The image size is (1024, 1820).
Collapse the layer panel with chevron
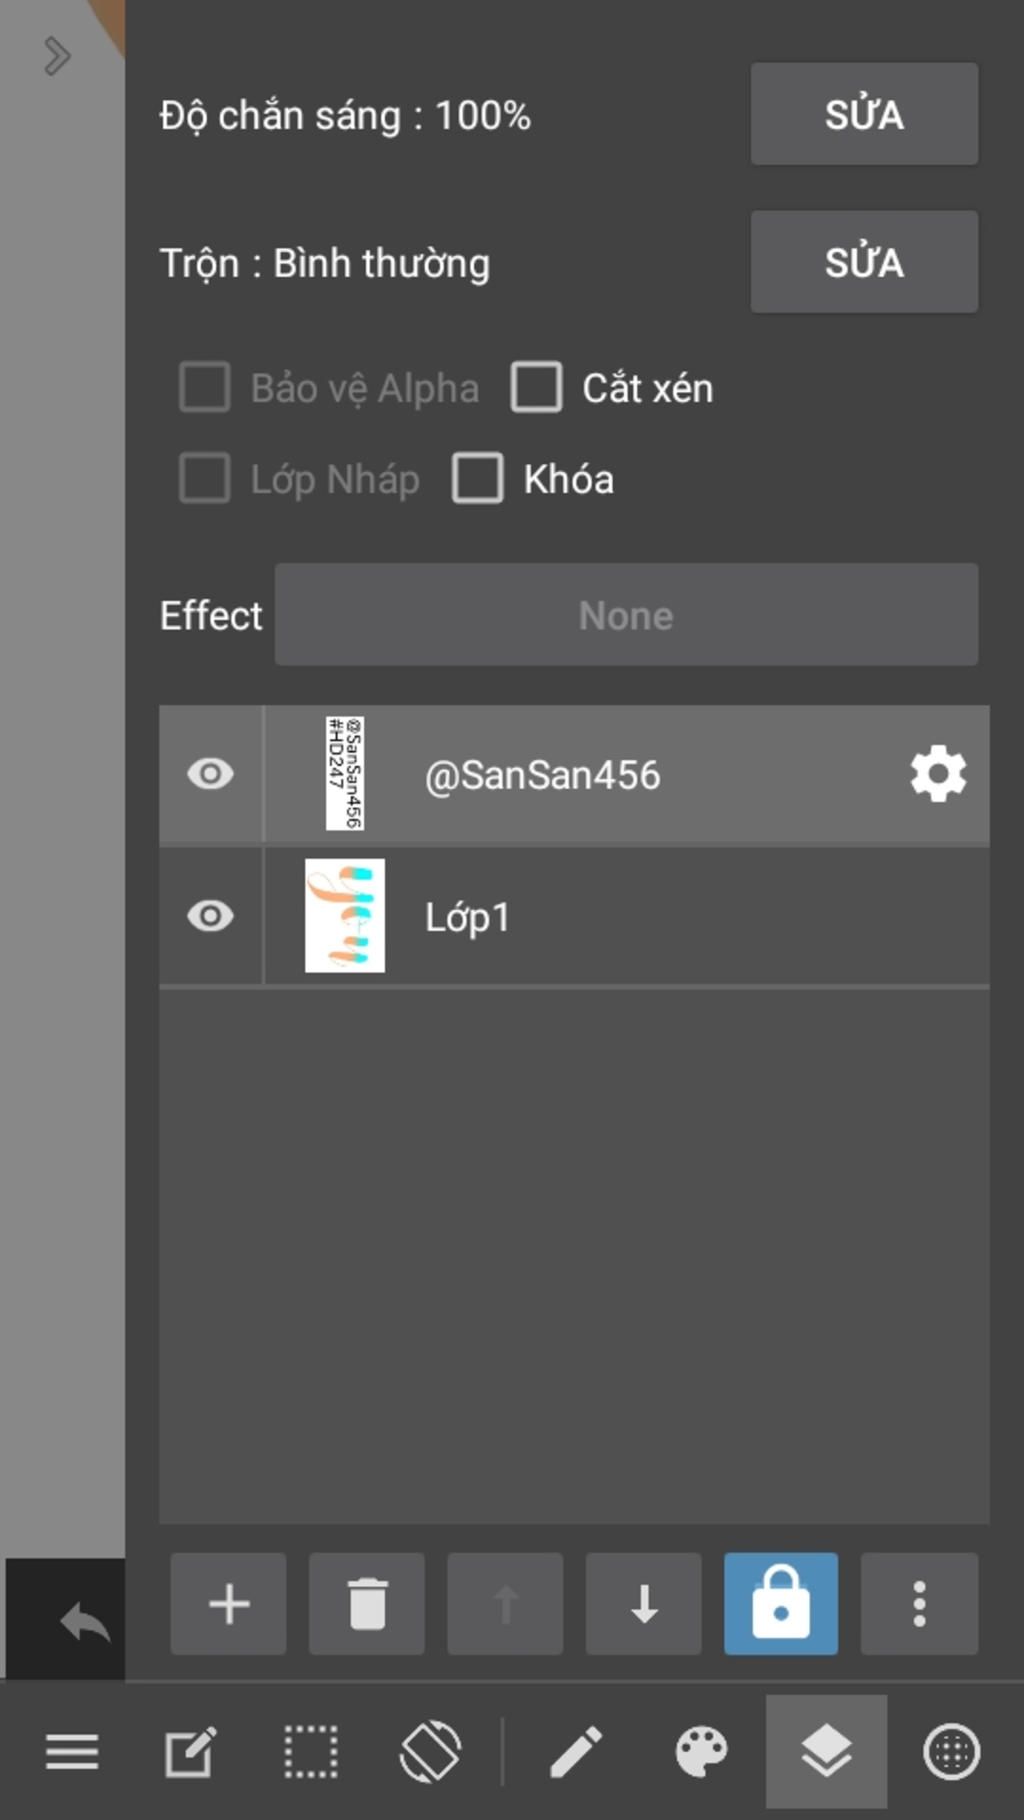click(x=57, y=56)
